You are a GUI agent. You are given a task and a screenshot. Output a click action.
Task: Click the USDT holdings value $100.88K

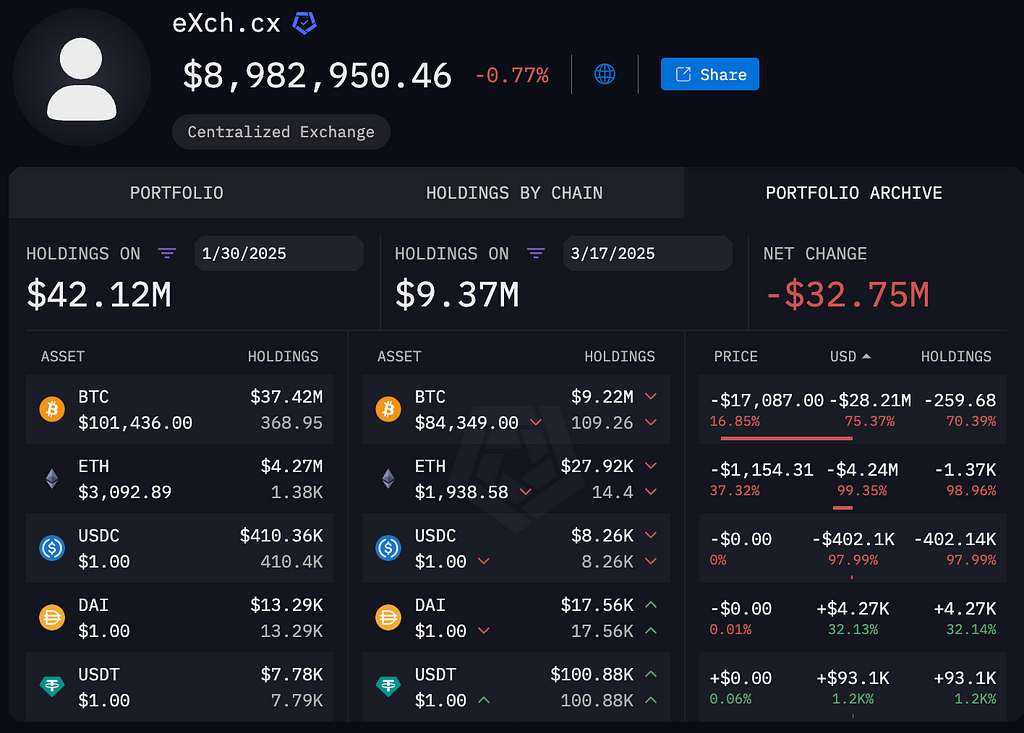(592, 674)
